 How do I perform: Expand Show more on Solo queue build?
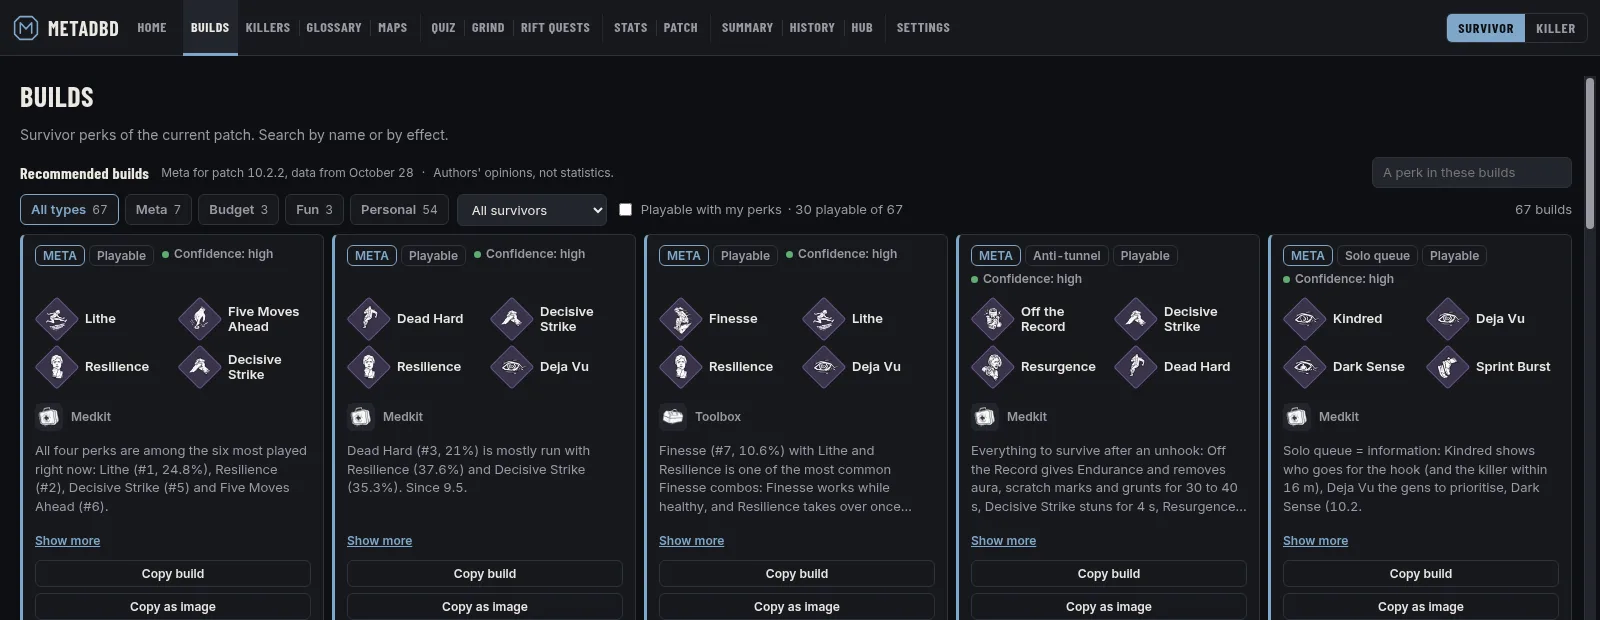click(1315, 541)
